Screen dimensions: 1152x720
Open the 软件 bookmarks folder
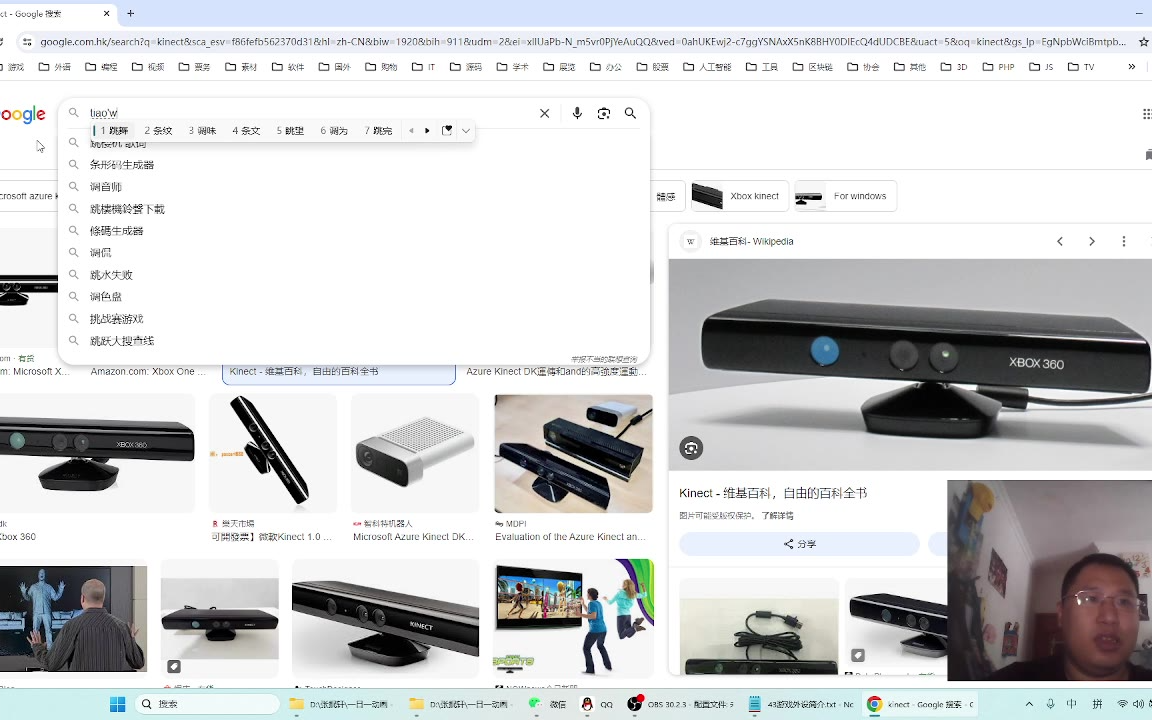pyautogui.click(x=288, y=67)
